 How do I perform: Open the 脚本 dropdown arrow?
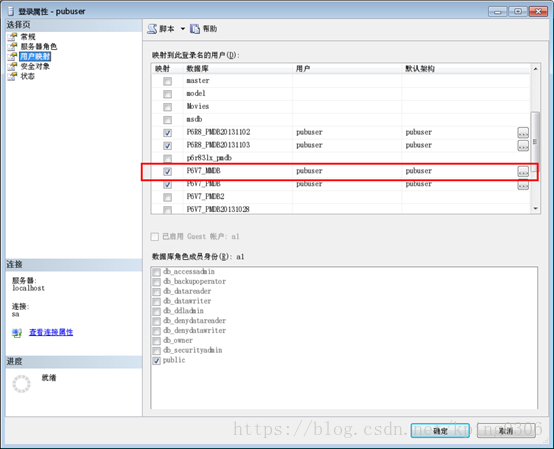pyautogui.click(x=183, y=29)
